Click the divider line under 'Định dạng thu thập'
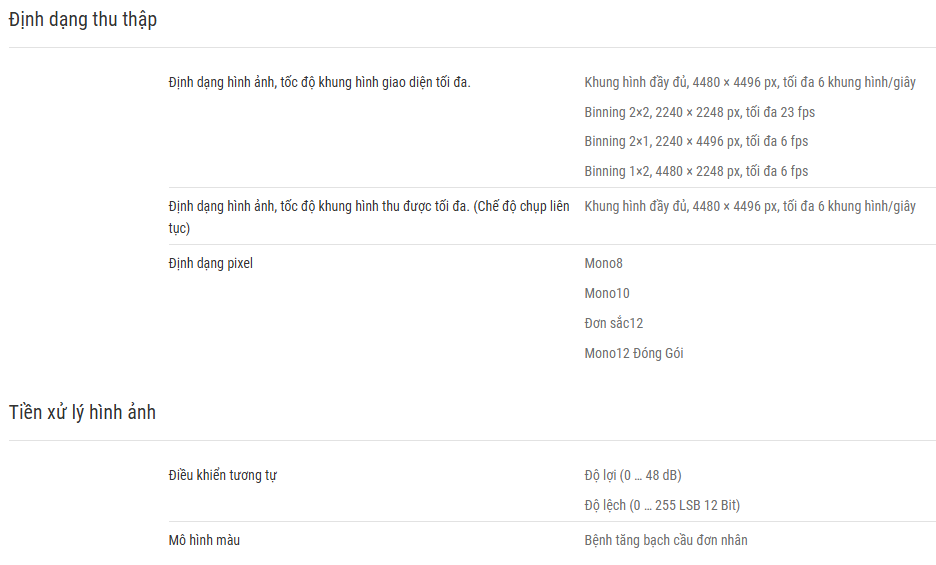 tap(472, 47)
